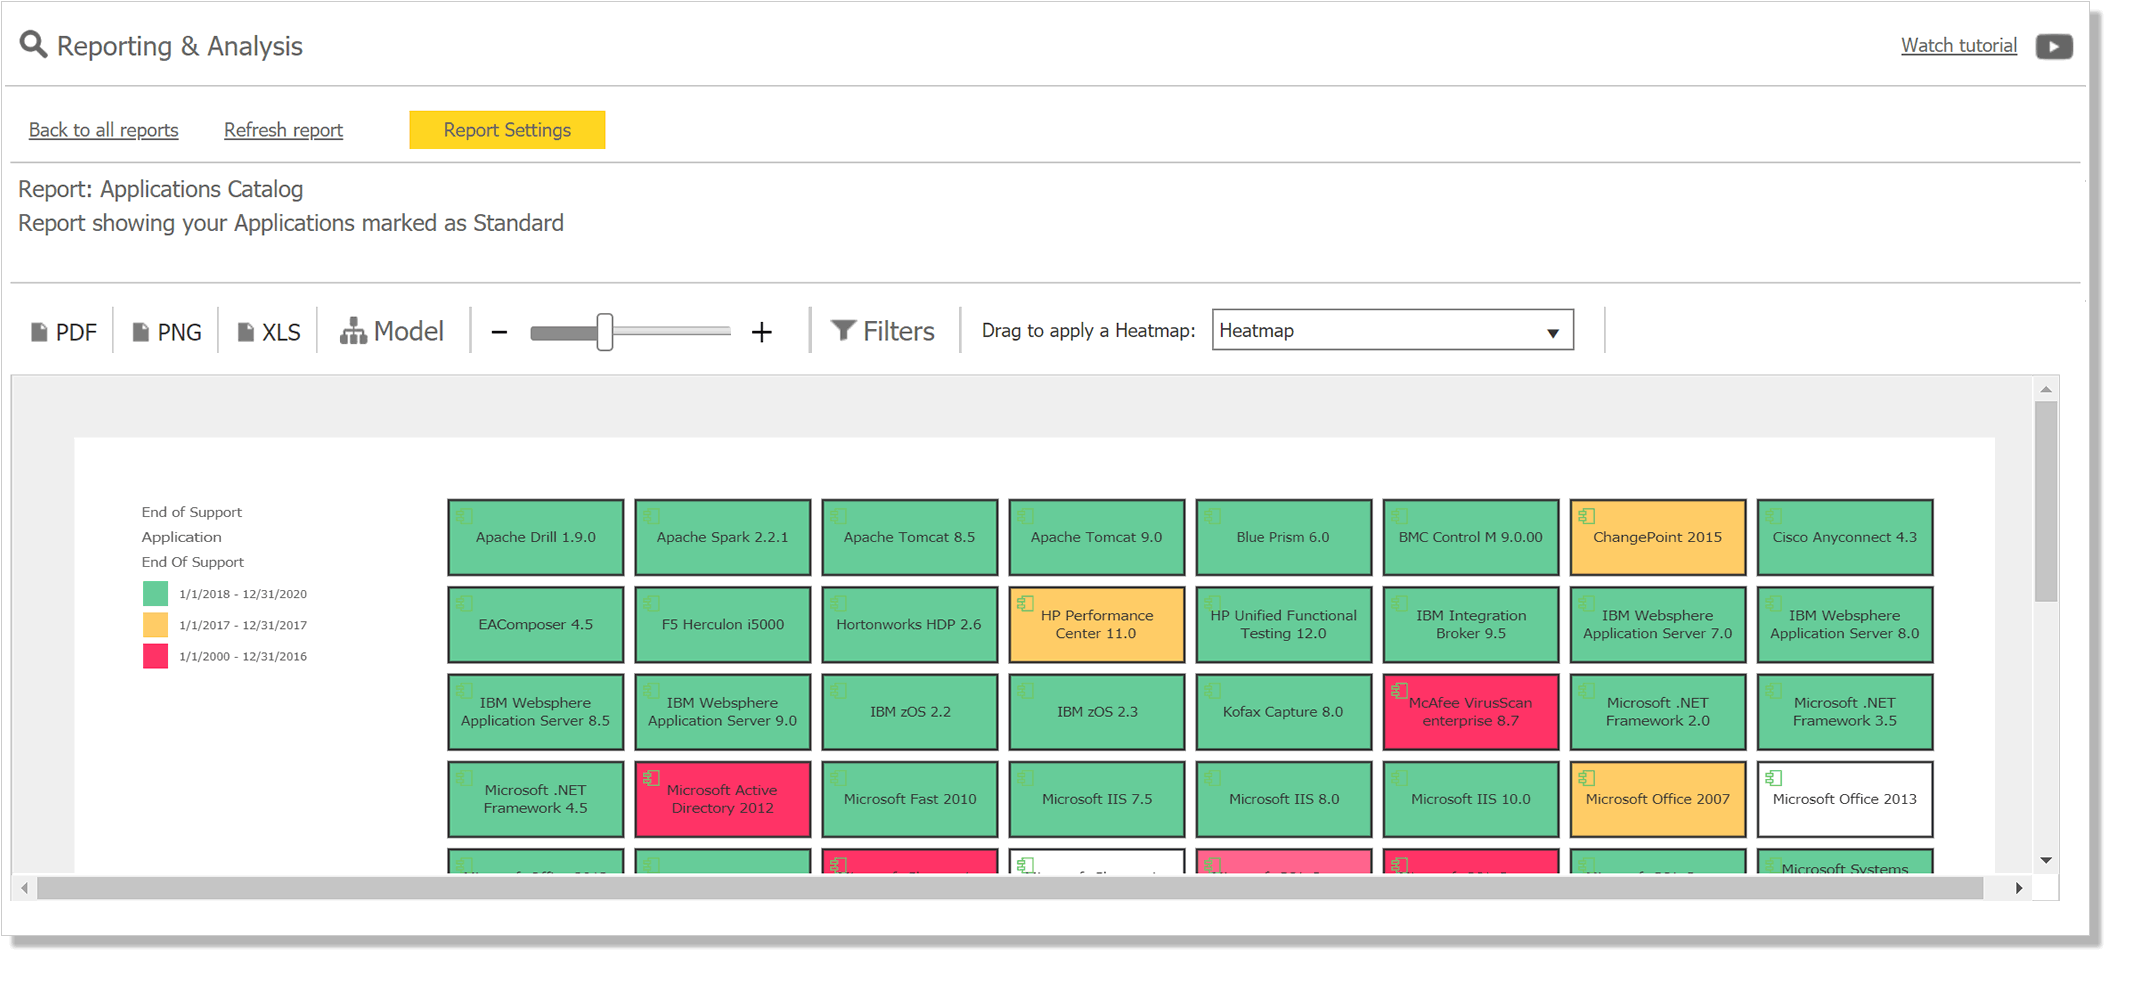
Task: Select the Microsoft IIS 10.0 tile
Action: tap(1470, 798)
